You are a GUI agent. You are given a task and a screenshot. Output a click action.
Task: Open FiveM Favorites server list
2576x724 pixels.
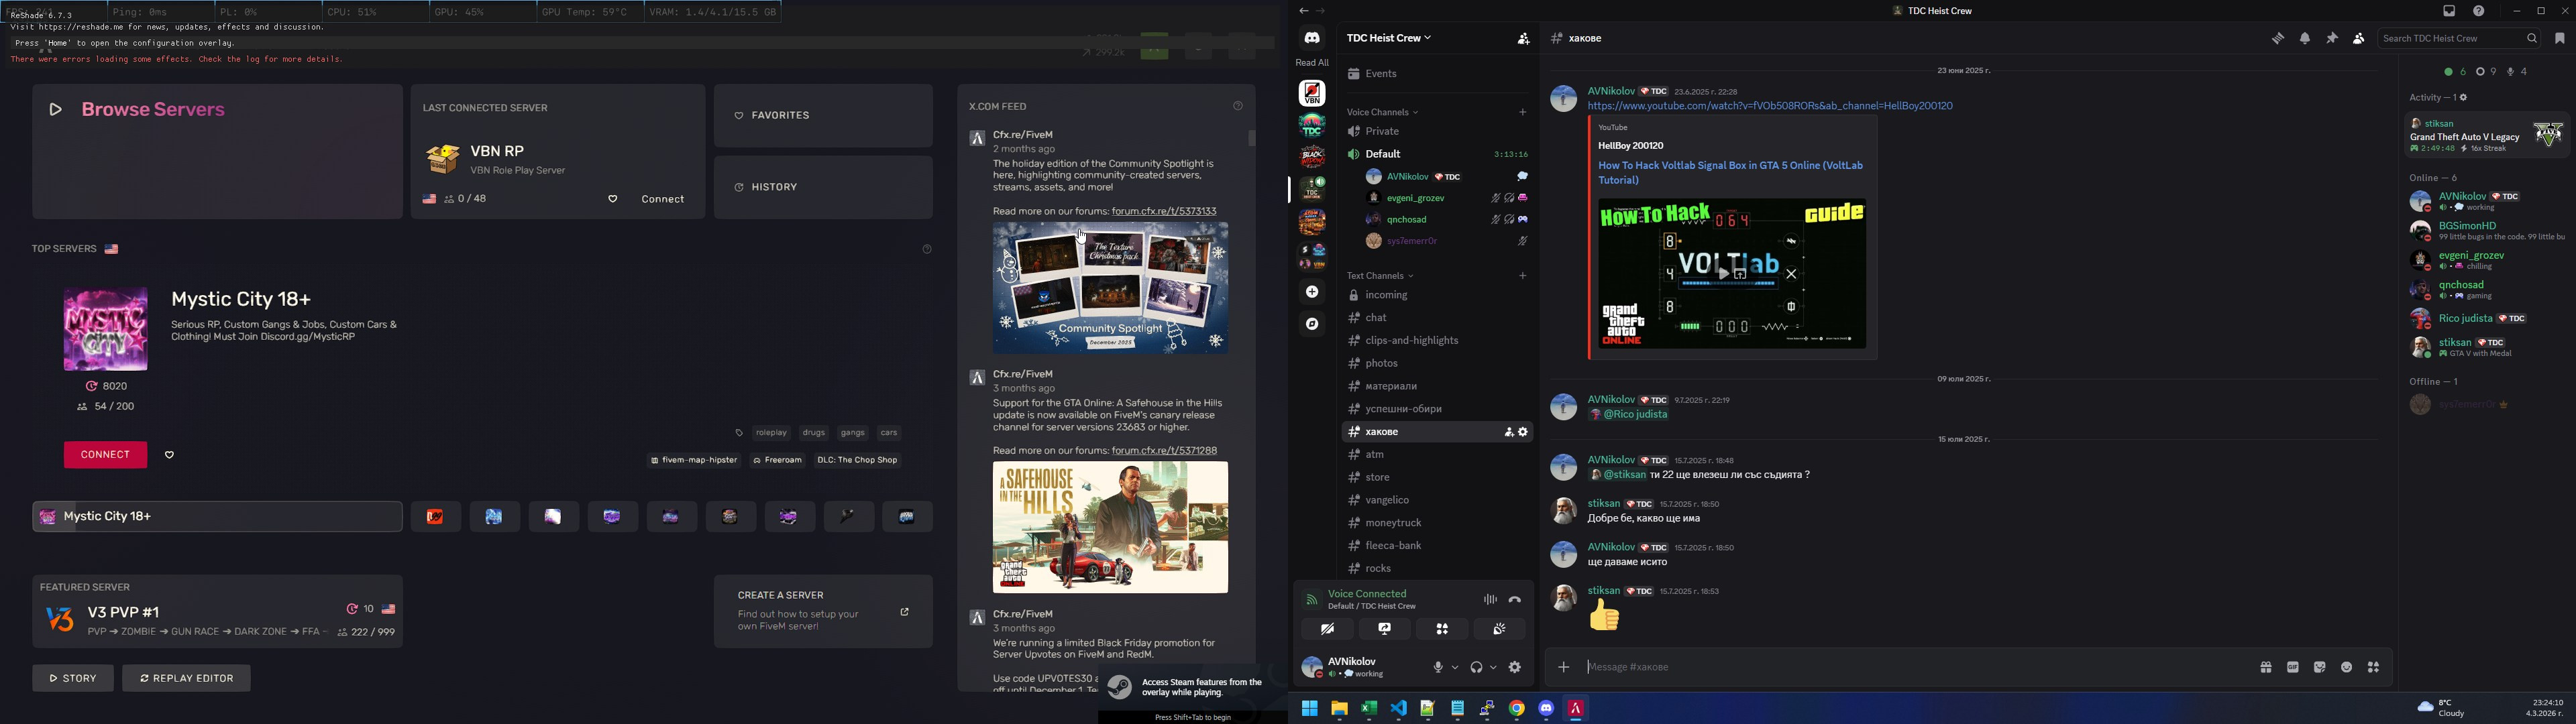tap(823, 116)
